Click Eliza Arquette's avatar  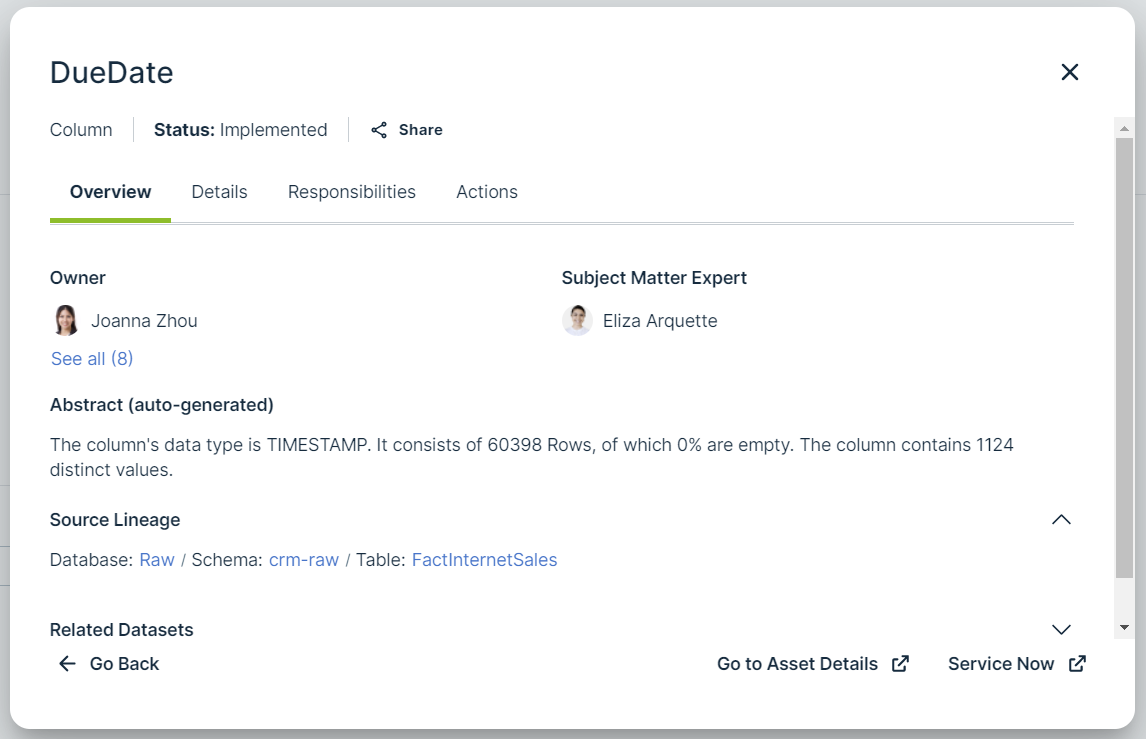(x=577, y=321)
